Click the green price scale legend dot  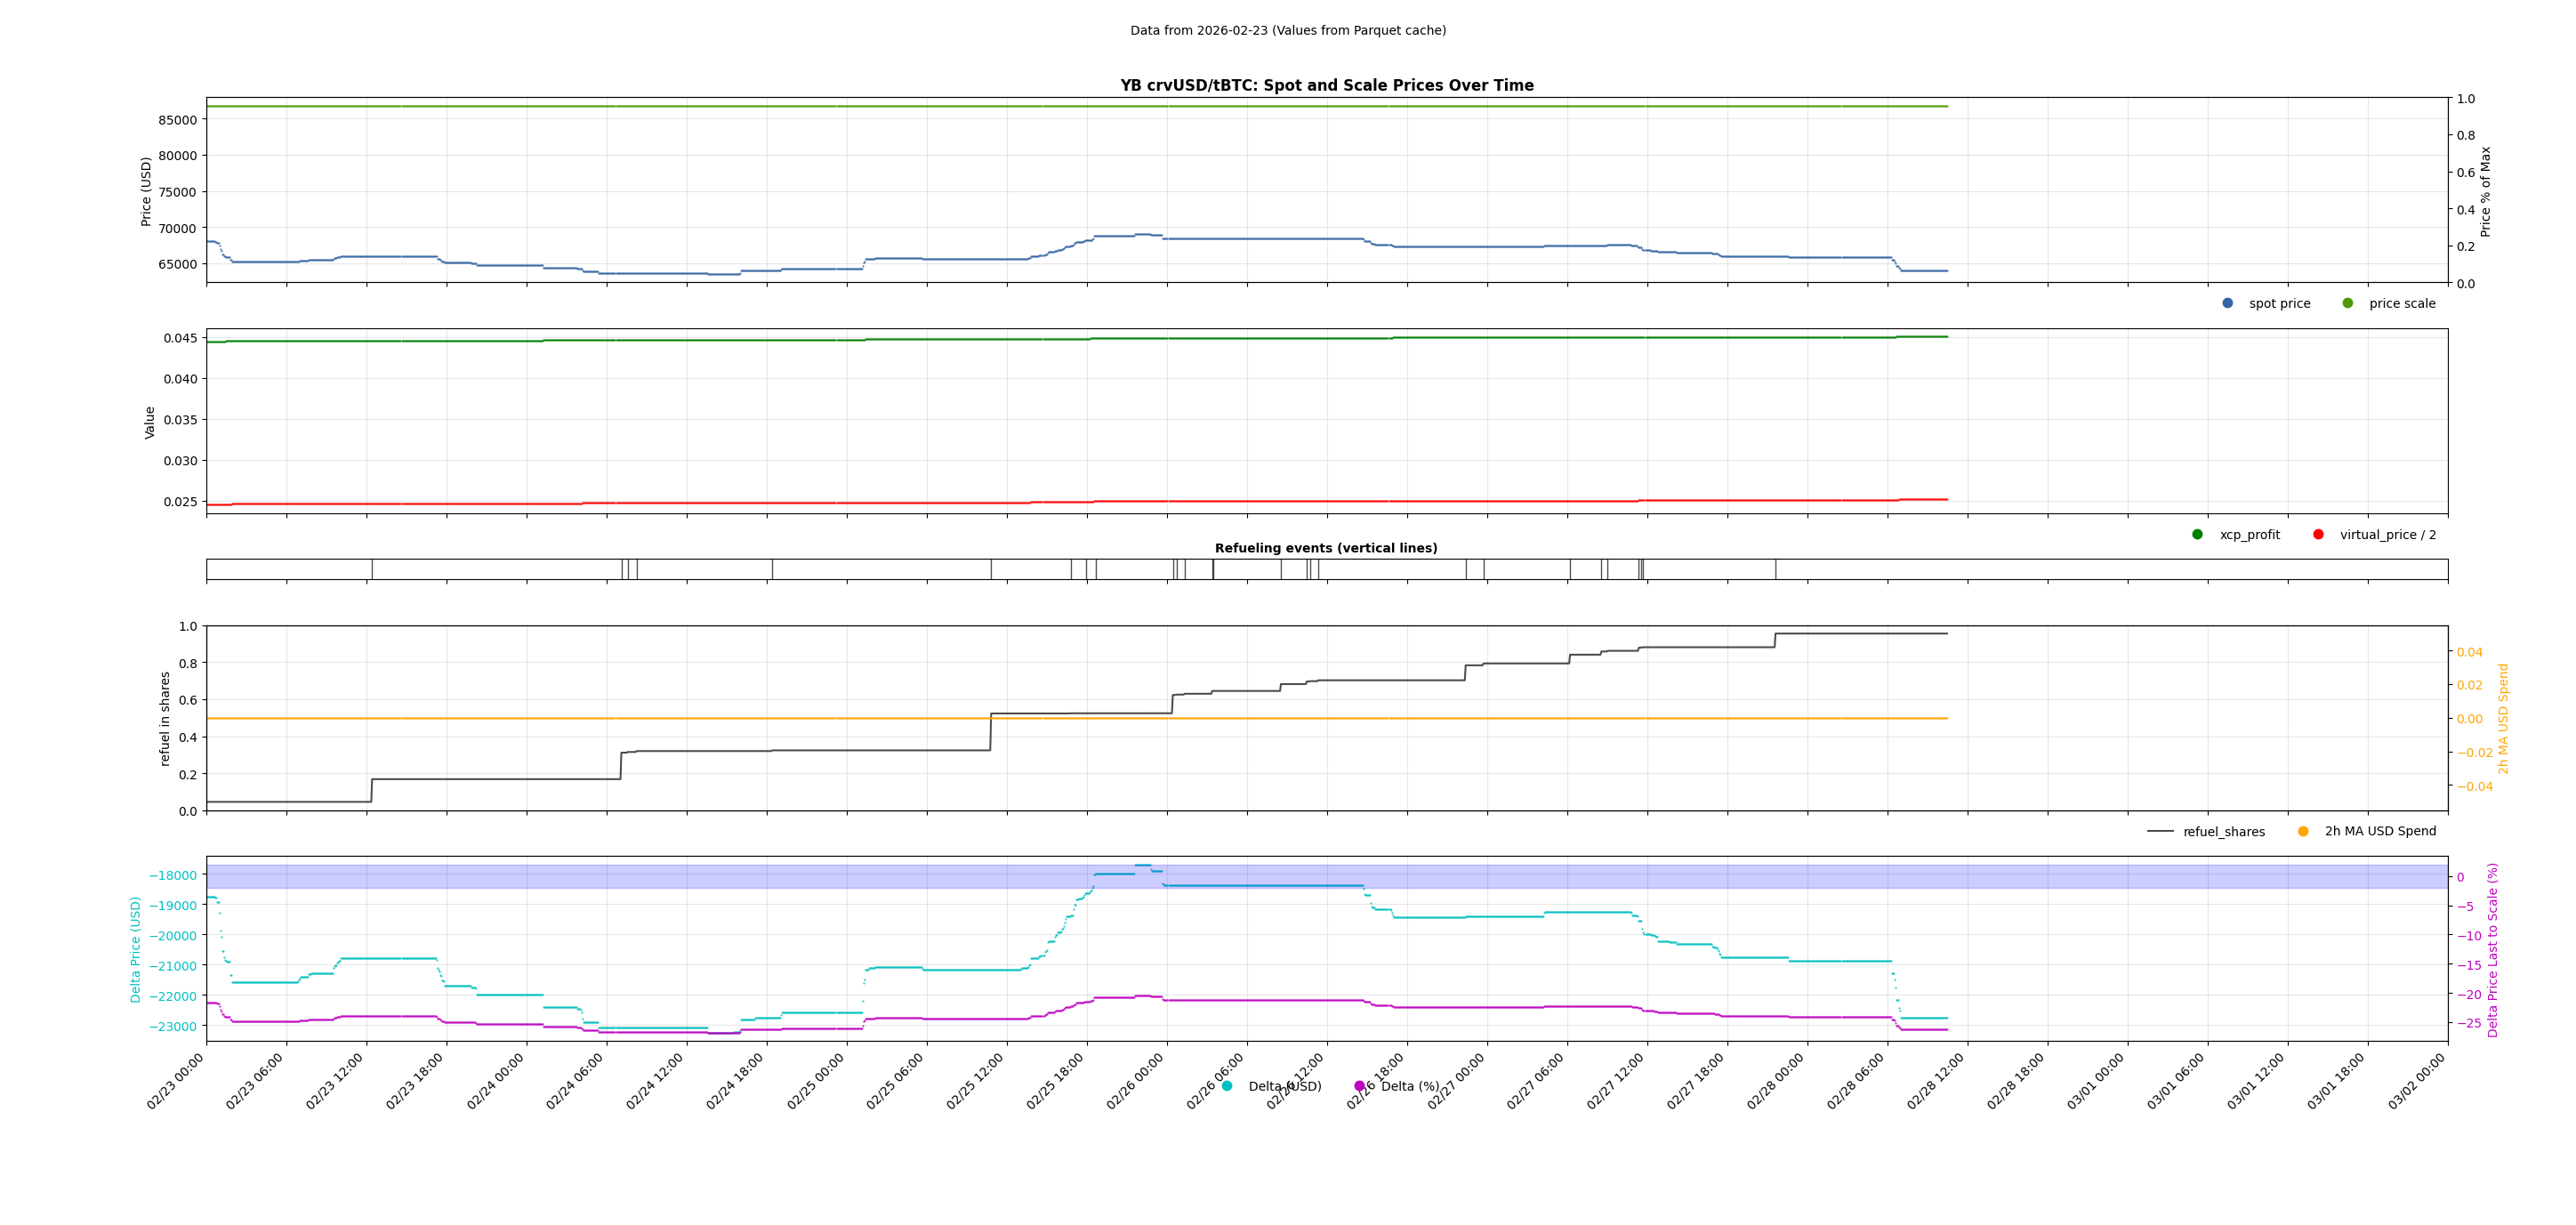(x=2347, y=303)
